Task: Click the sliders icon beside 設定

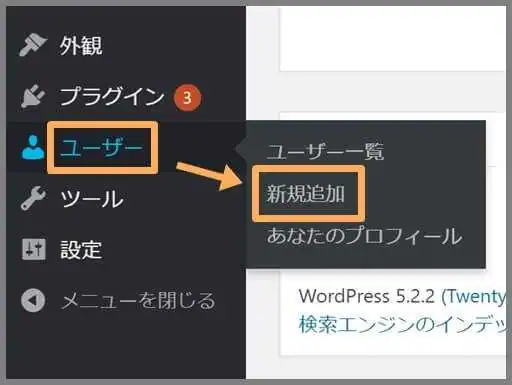Action: pos(34,249)
